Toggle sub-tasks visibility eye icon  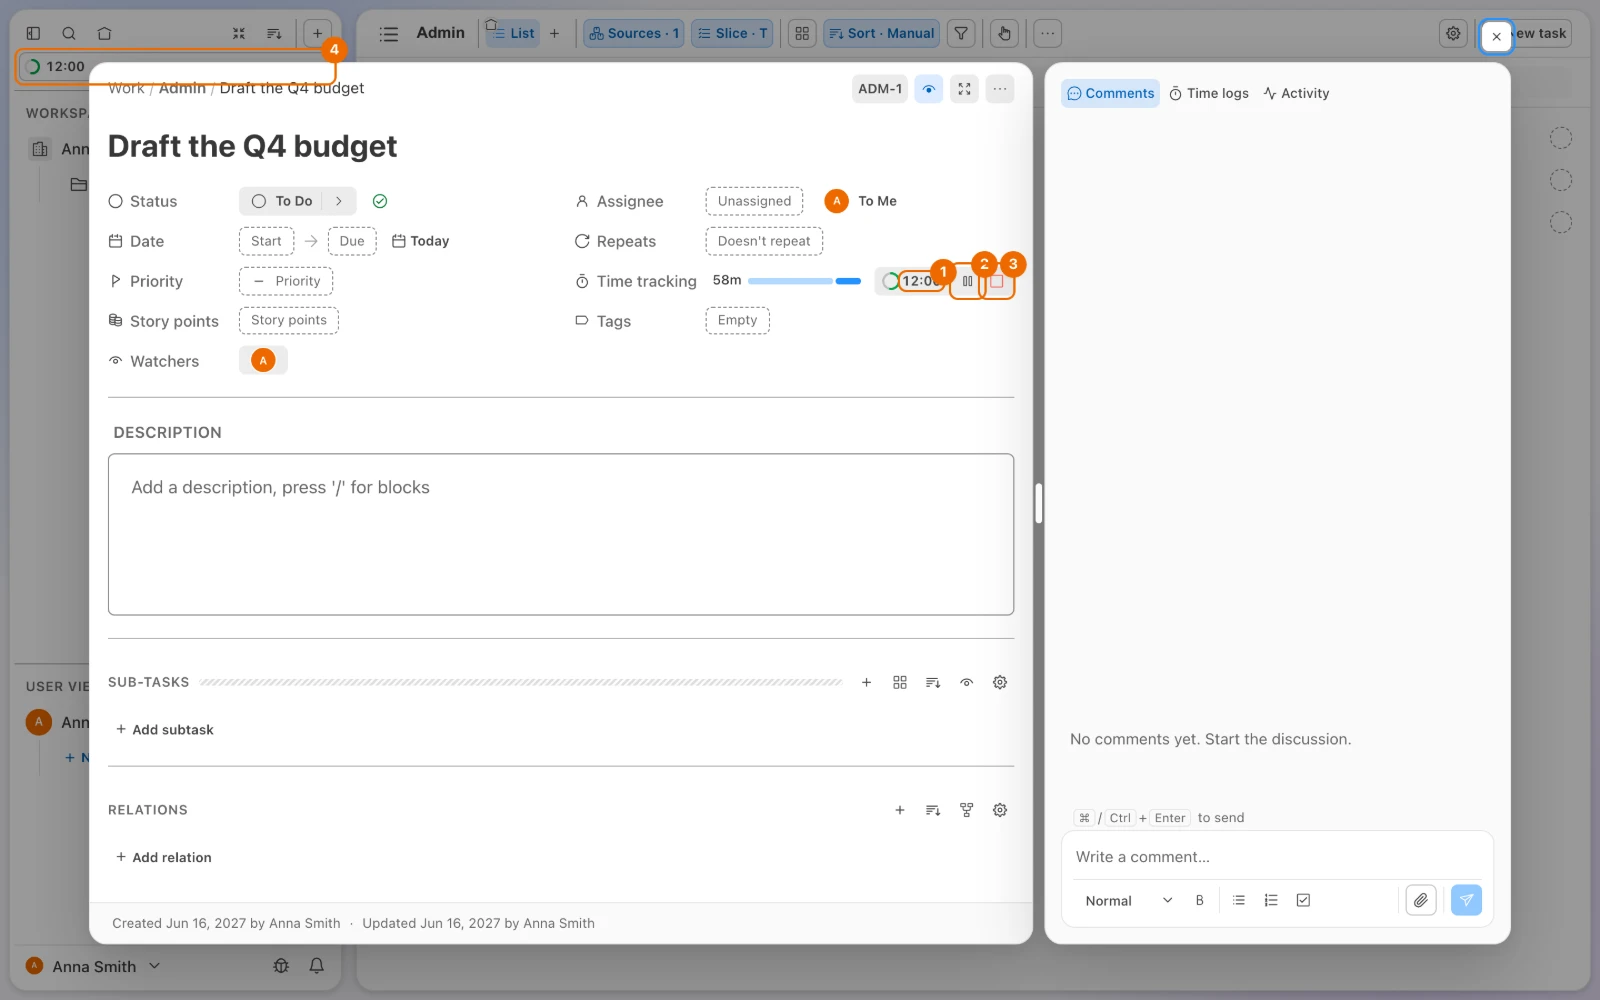pos(966,682)
